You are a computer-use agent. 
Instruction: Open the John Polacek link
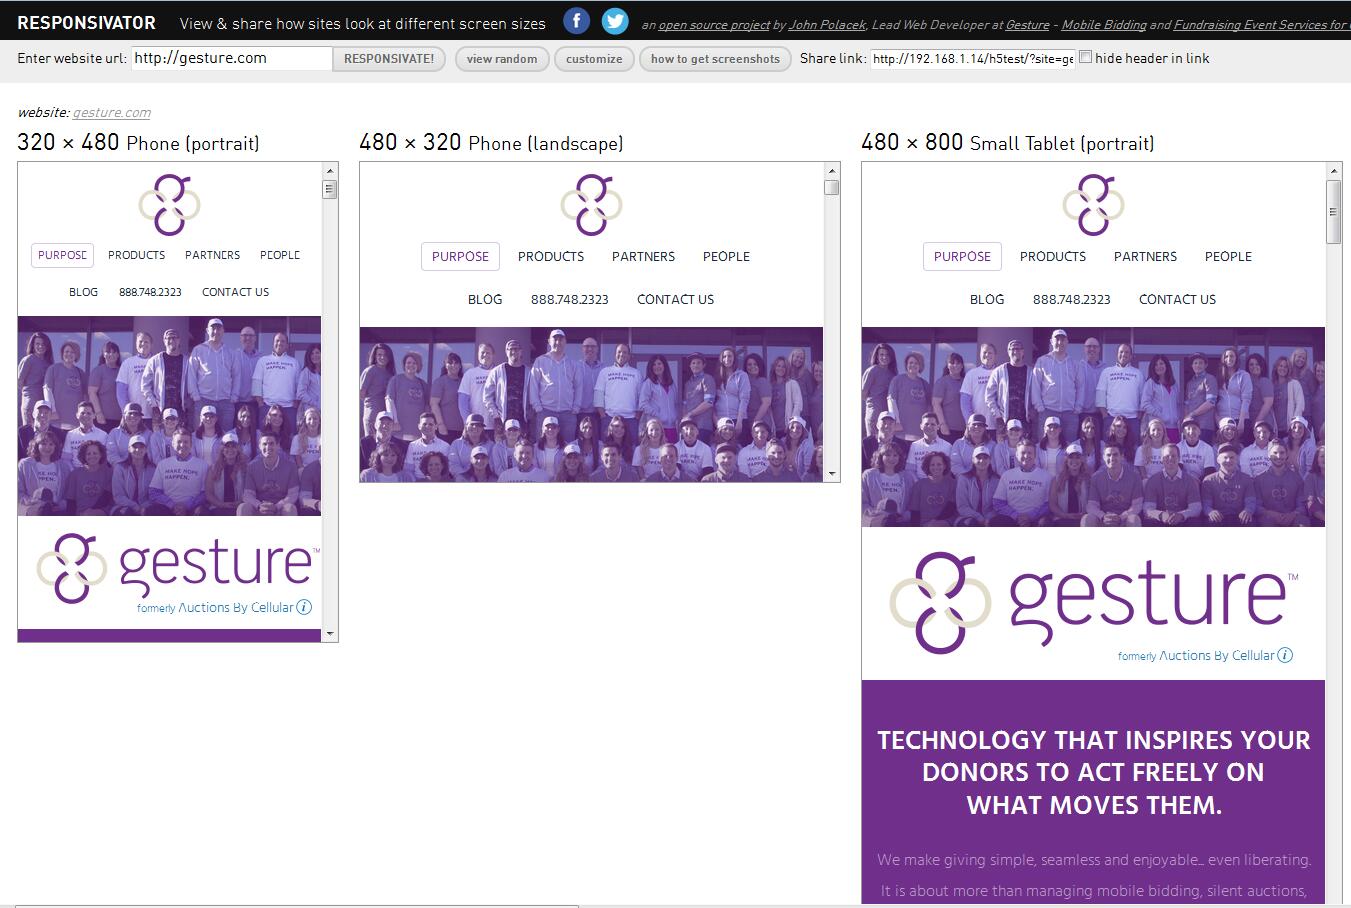[x=827, y=25]
